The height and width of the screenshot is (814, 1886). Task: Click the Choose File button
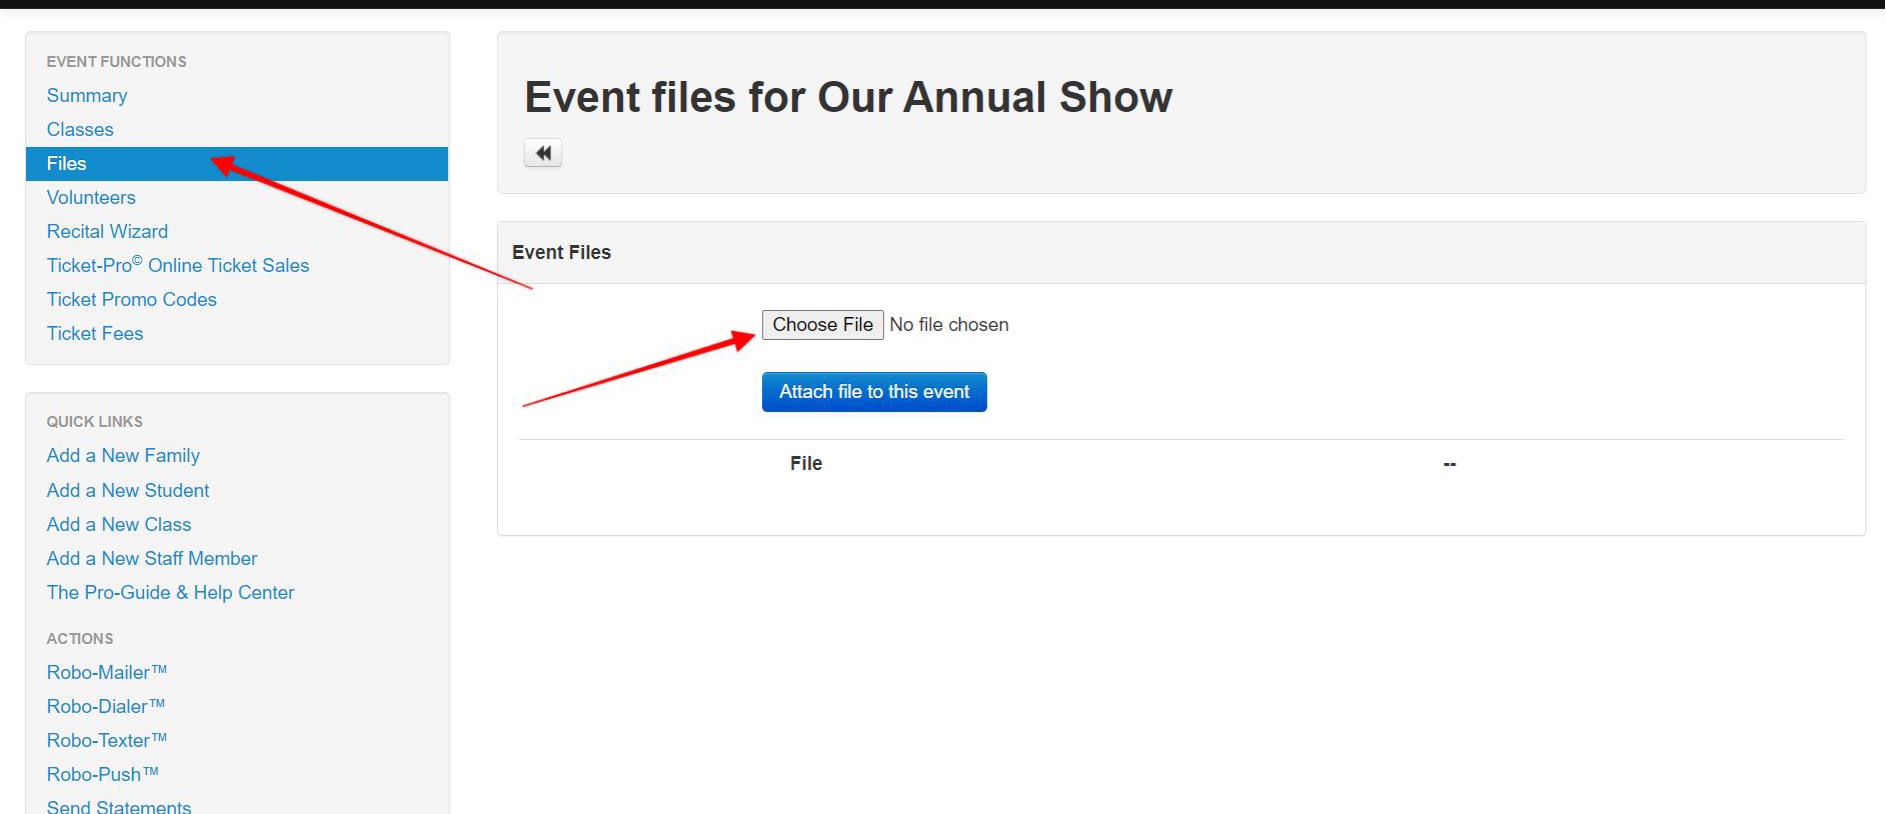point(822,325)
